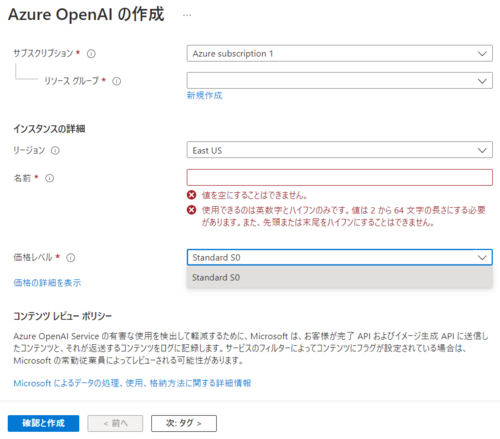Click info icon next to リージョン
Viewport: 500px width, 439px height.
pyautogui.click(x=55, y=151)
